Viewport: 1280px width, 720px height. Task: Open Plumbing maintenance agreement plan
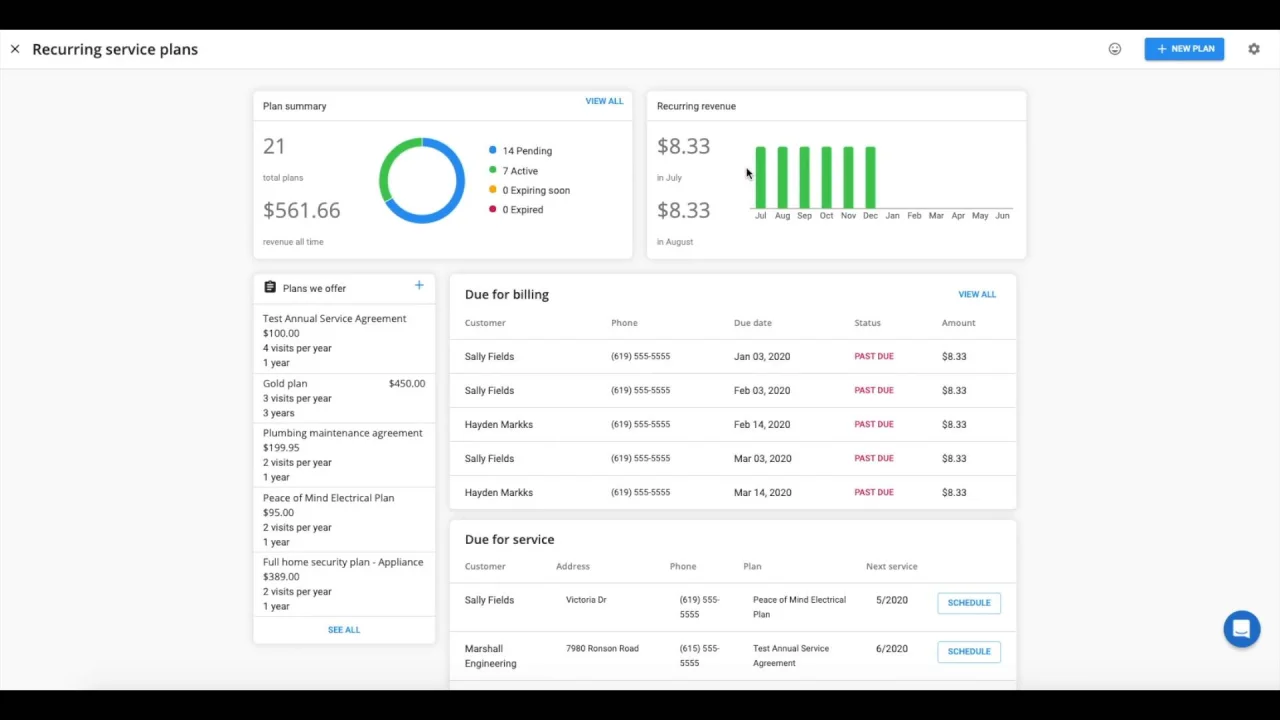coord(344,455)
